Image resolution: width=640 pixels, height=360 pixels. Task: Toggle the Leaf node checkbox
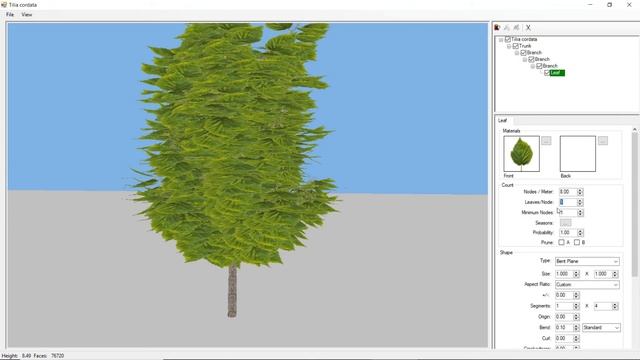[x=547, y=73]
